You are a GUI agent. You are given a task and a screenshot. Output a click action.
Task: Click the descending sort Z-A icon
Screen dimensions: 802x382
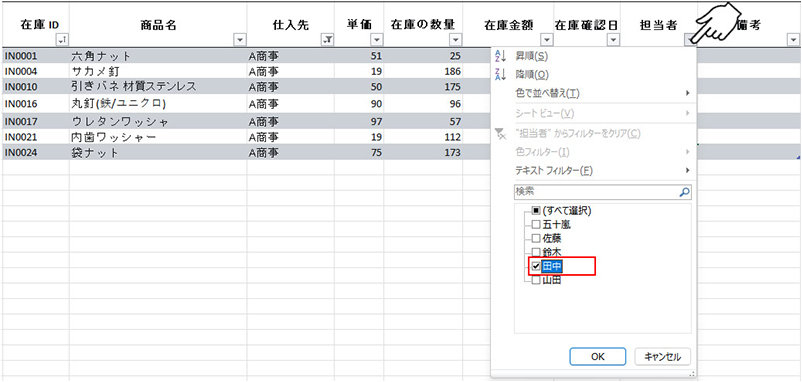click(500, 75)
